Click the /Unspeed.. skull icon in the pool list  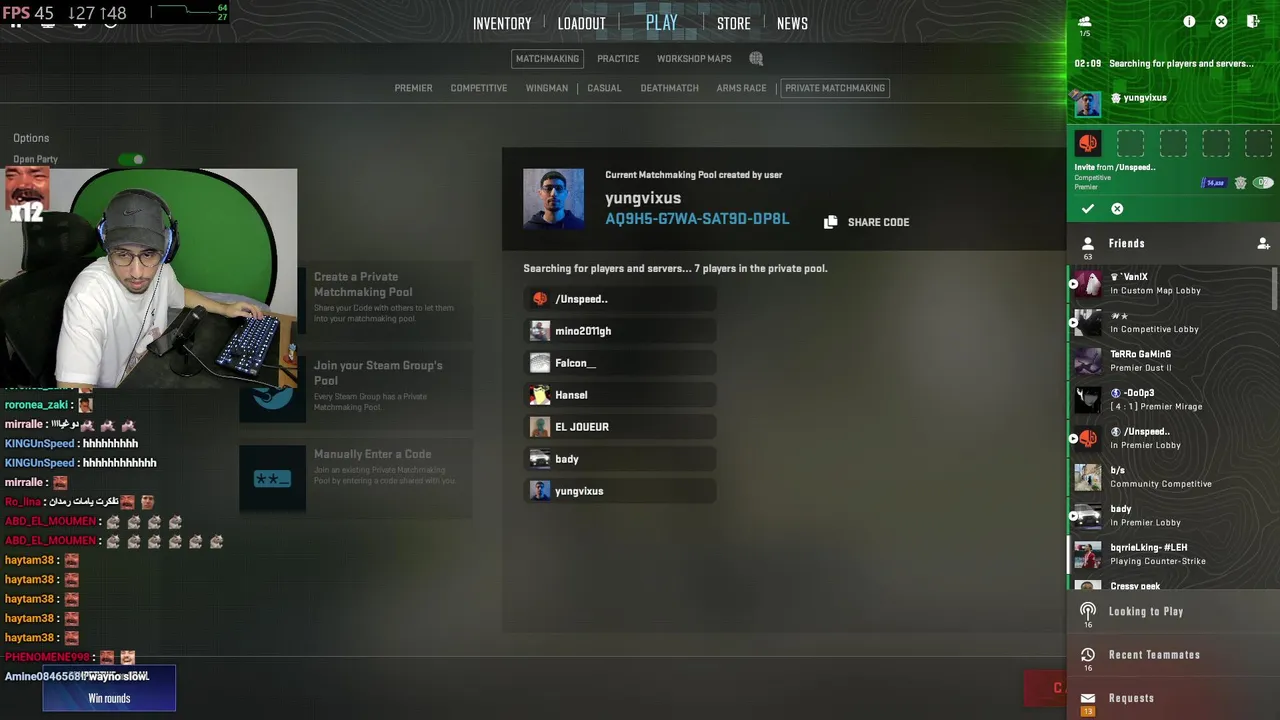(x=540, y=298)
